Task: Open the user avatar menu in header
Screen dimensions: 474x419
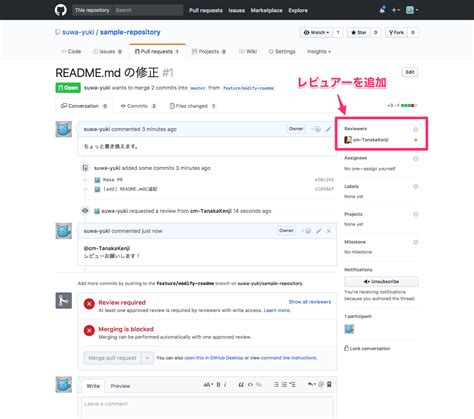Action: point(412,10)
